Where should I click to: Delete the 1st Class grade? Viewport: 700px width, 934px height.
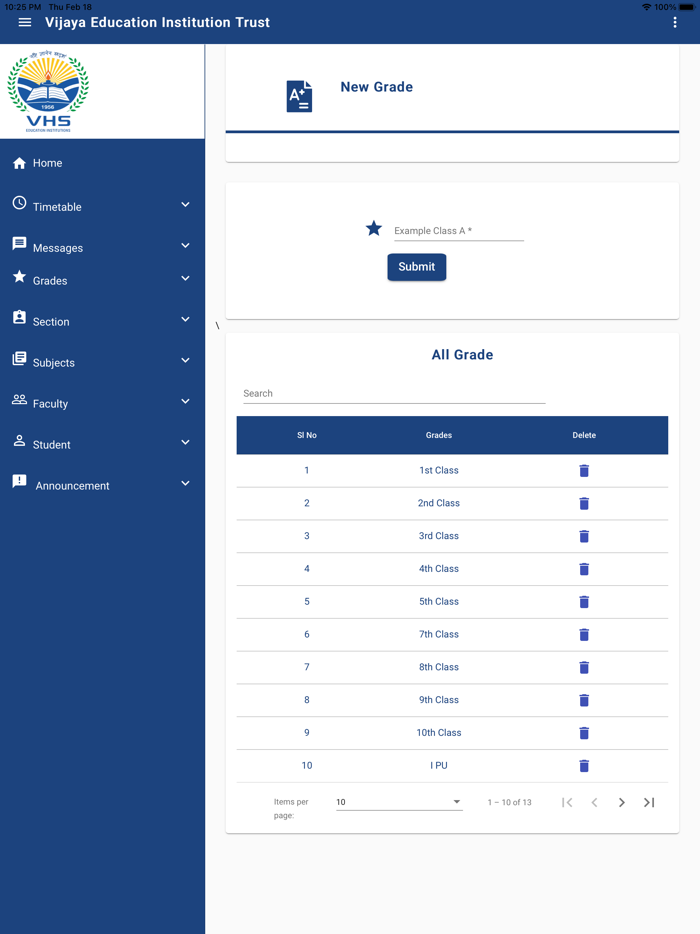584,471
